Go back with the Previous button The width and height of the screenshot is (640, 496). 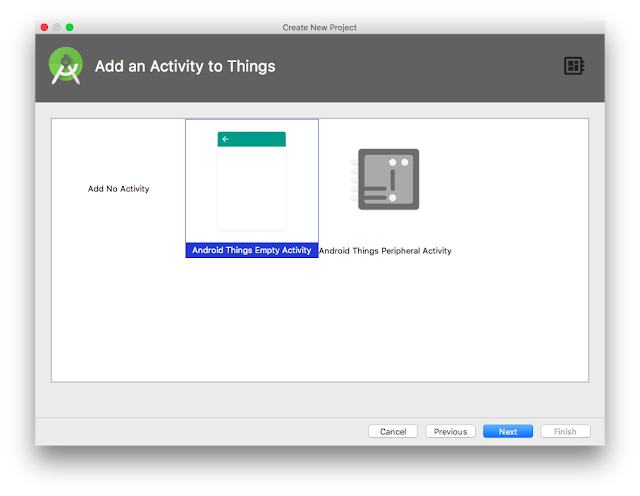tap(450, 431)
